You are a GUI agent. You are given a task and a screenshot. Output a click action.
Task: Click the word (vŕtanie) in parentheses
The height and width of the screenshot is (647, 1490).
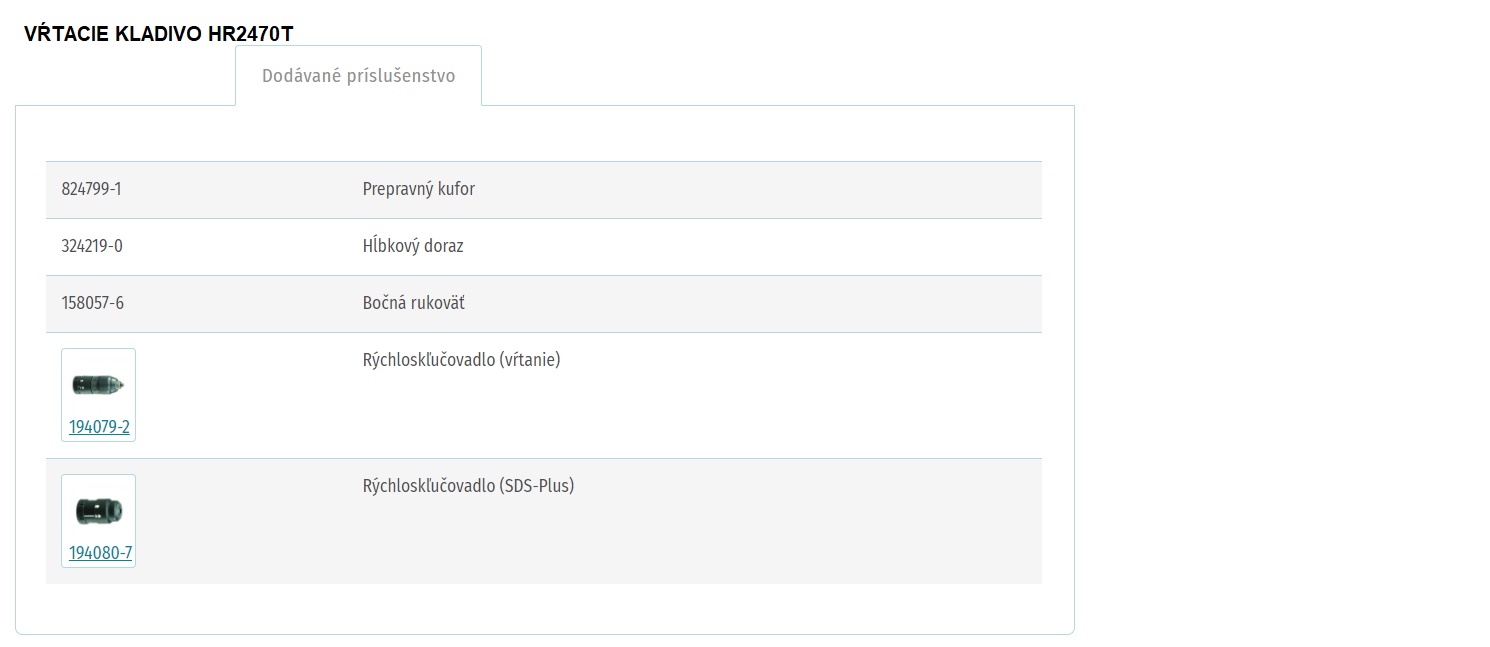click(x=530, y=360)
